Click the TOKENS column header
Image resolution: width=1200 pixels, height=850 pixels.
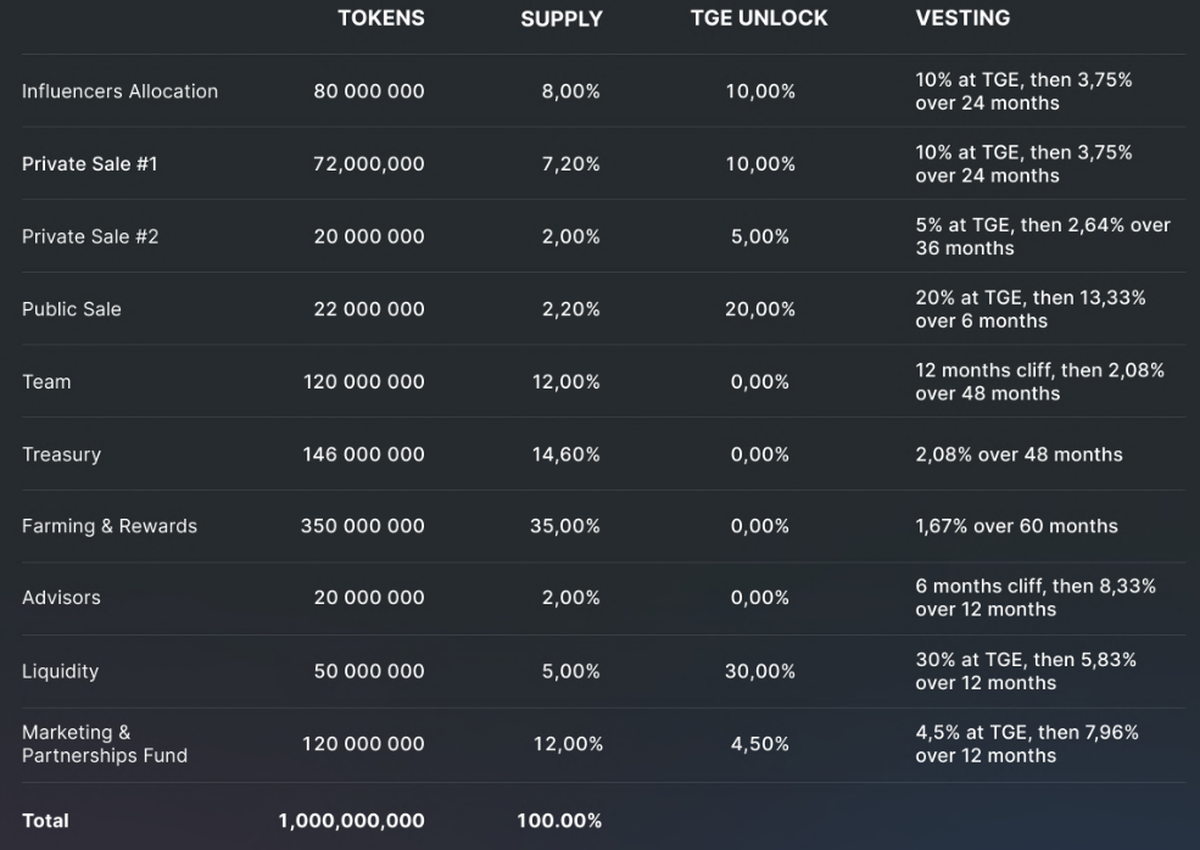click(381, 18)
